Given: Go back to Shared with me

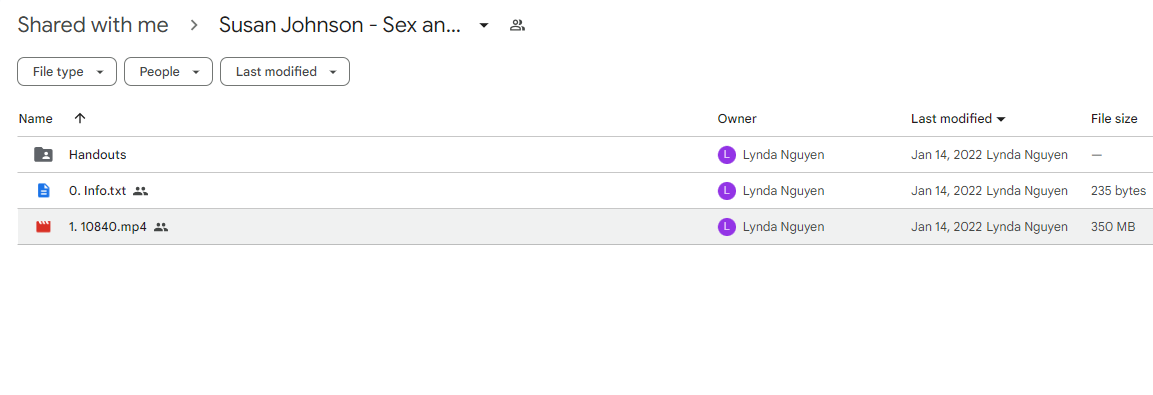Looking at the screenshot, I should [93, 25].
